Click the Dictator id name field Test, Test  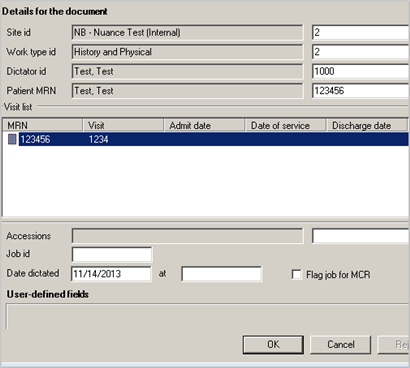pos(187,71)
